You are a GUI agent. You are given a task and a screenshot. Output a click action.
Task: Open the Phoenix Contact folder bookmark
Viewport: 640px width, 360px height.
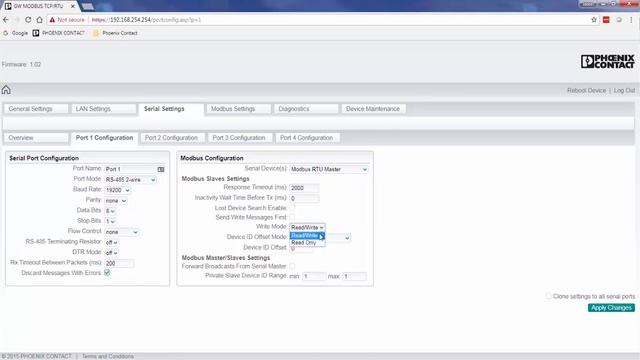coord(115,33)
